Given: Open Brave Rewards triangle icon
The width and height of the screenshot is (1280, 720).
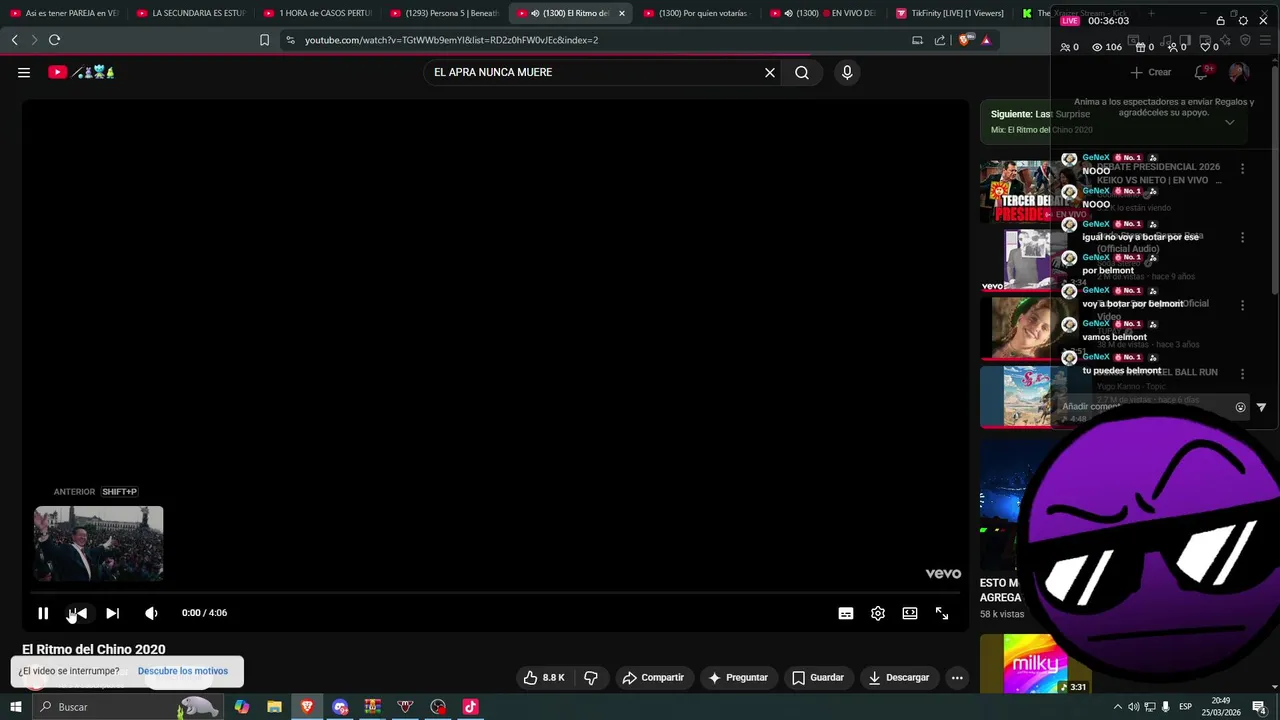Looking at the screenshot, I should coord(986,40).
